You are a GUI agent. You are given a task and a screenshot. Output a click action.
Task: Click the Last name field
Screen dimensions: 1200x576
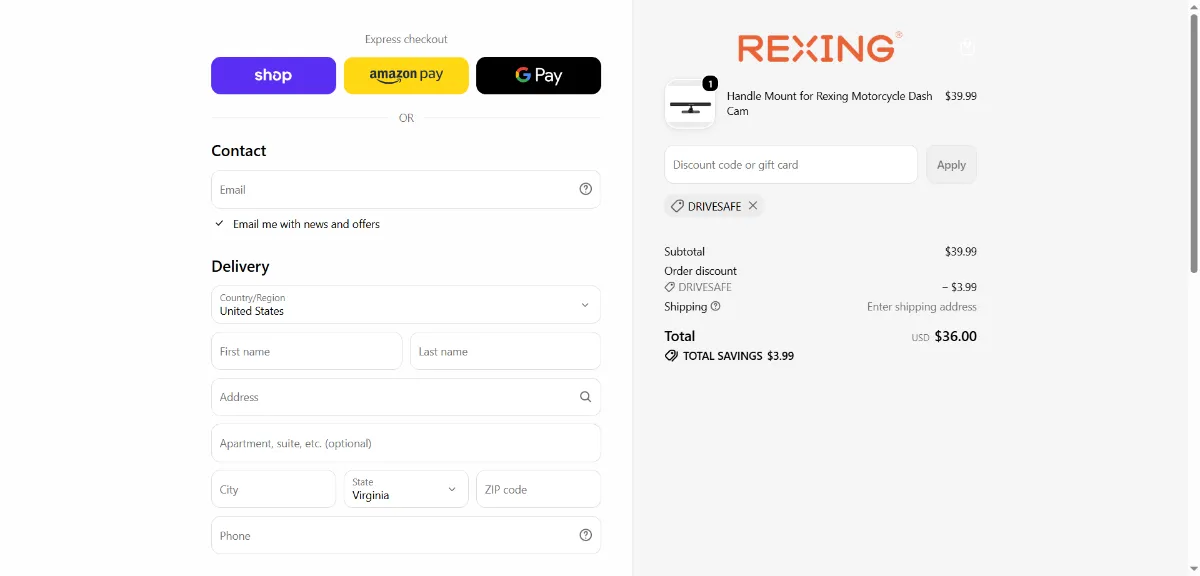[x=505, y=351]
